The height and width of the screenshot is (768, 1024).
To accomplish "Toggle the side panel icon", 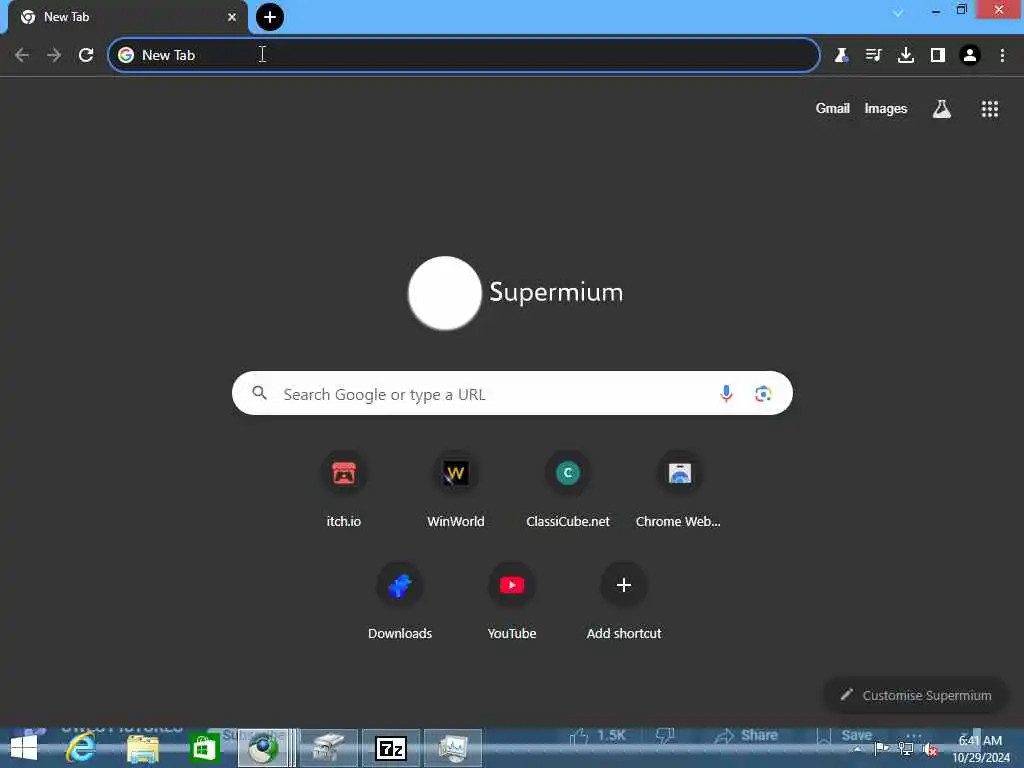I will coord(938,55).
